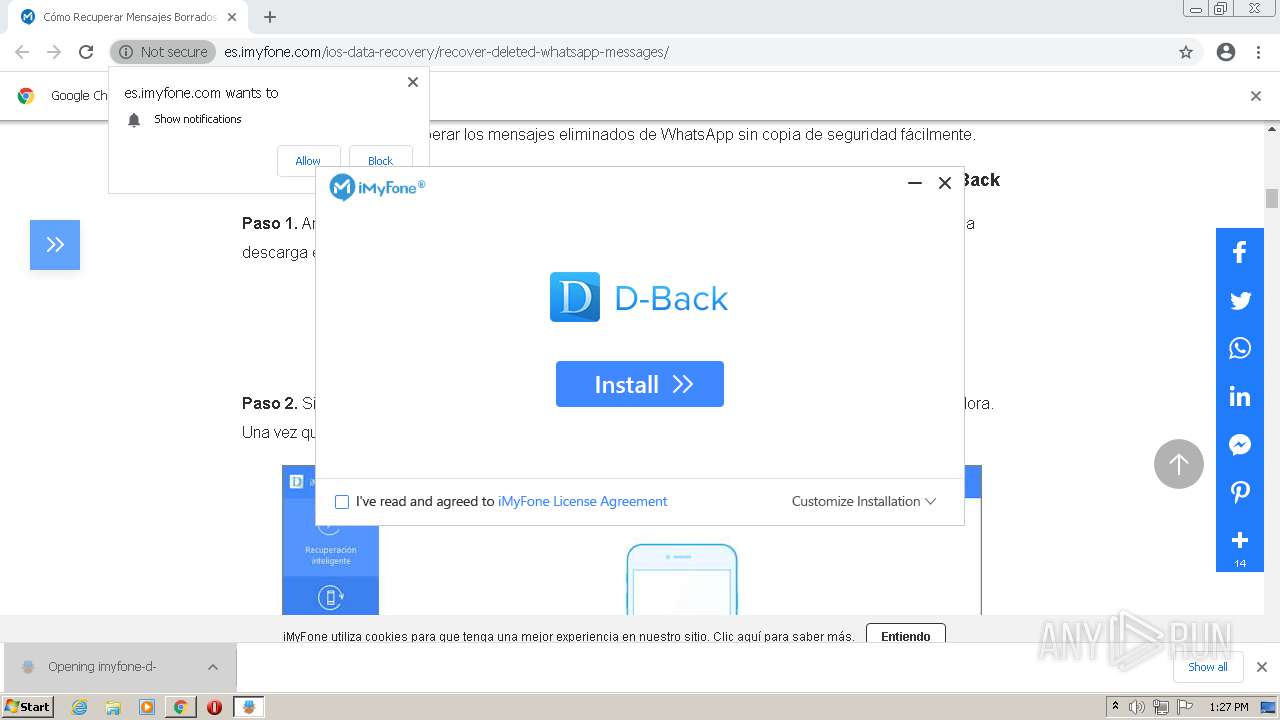
Task: Click the Install button in D-Back installer
Action: pyautogui.click(x=639, y=384)
